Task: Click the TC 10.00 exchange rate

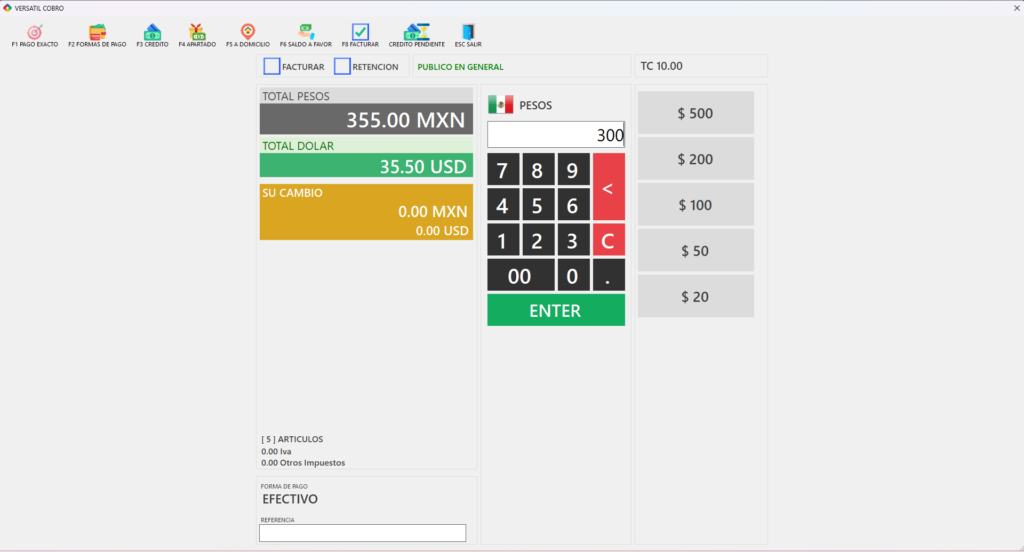Action: pyautogui.click(x=662, y=66)
